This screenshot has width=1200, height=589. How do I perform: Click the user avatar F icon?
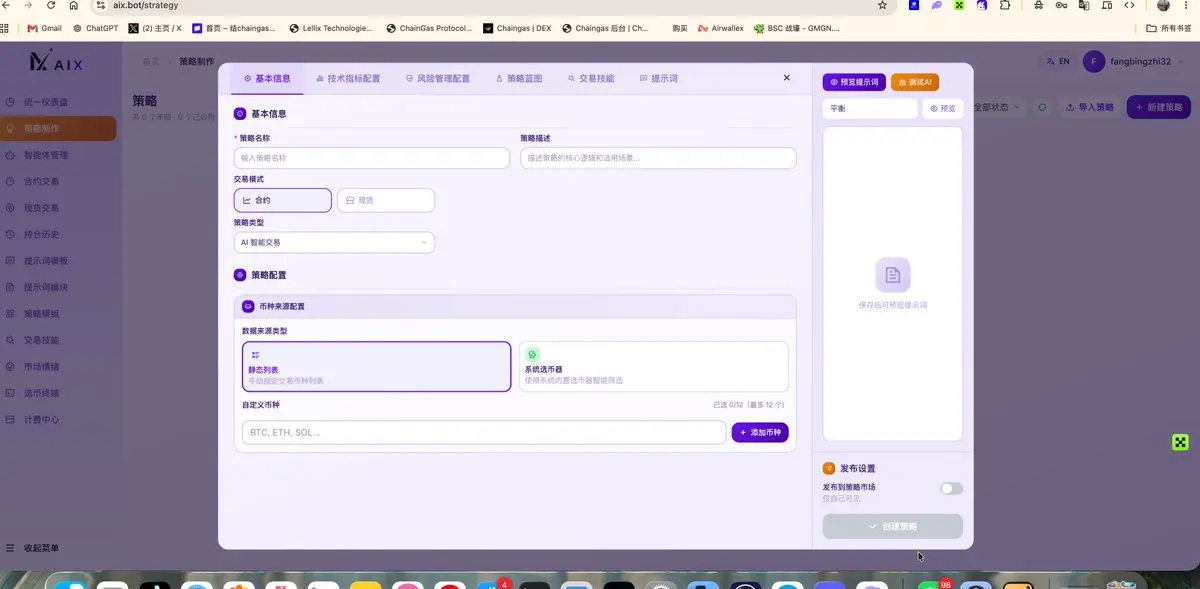pos(1094,61)
